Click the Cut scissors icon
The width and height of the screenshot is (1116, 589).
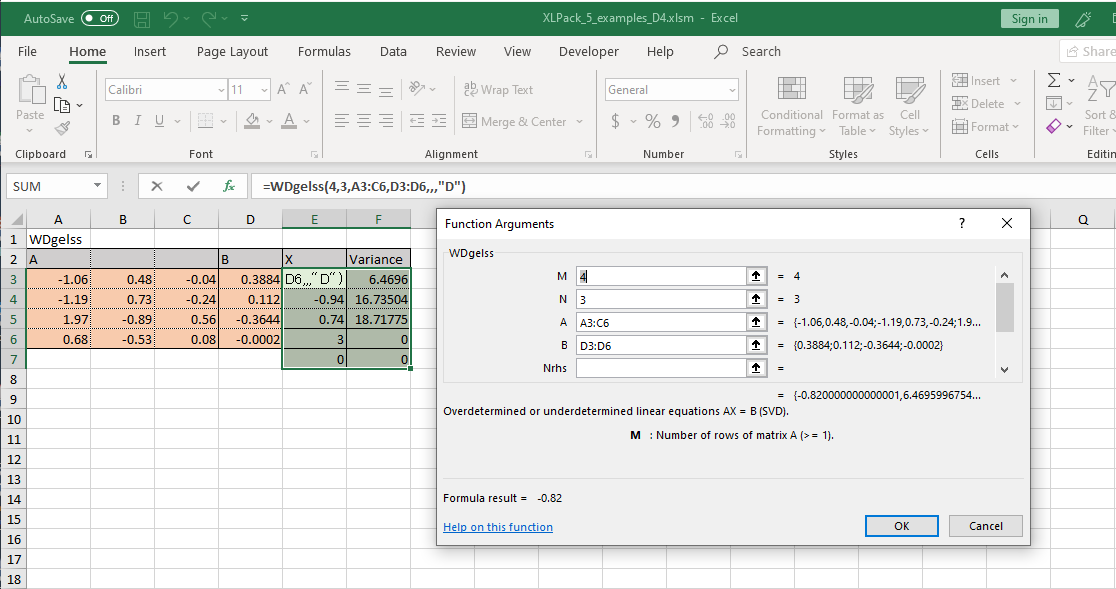point(62,82)
